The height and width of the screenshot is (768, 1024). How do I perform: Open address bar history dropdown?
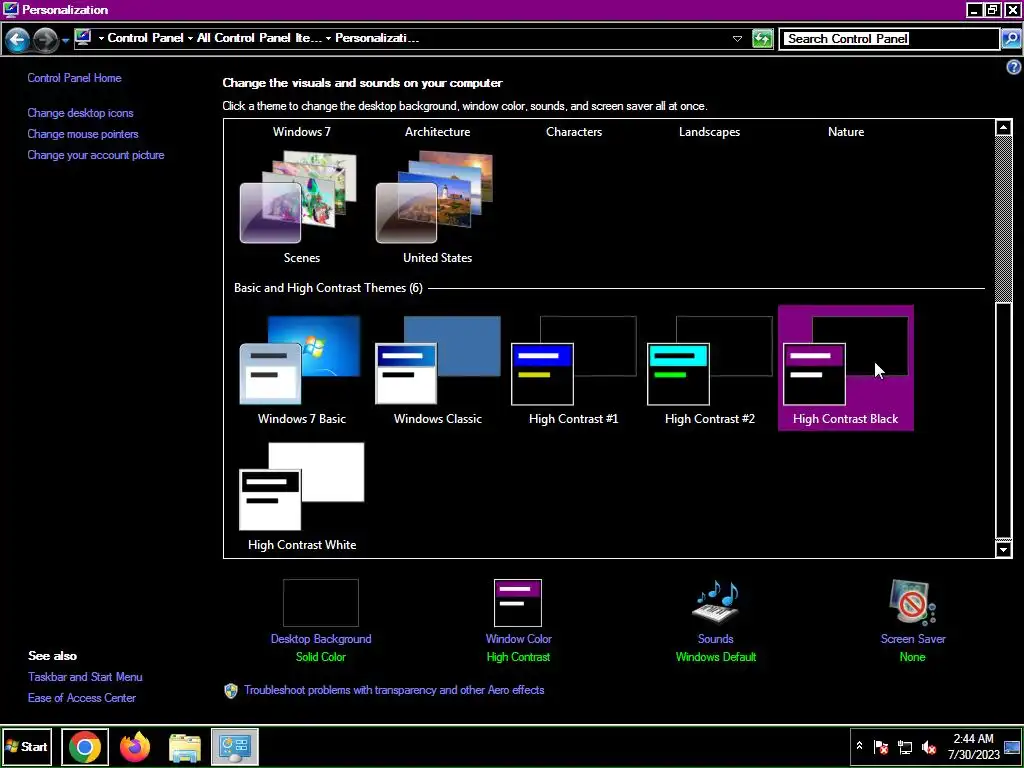(x=737, y=39)
